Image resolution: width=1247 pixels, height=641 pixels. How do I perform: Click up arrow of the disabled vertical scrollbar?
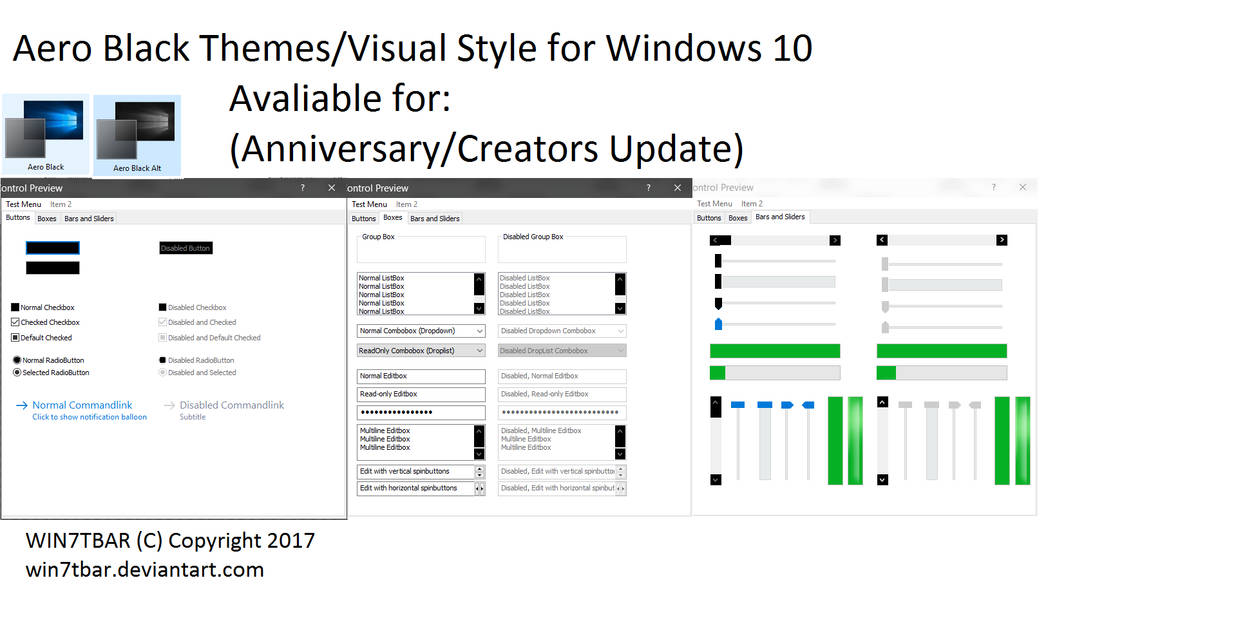pos(882,402)
